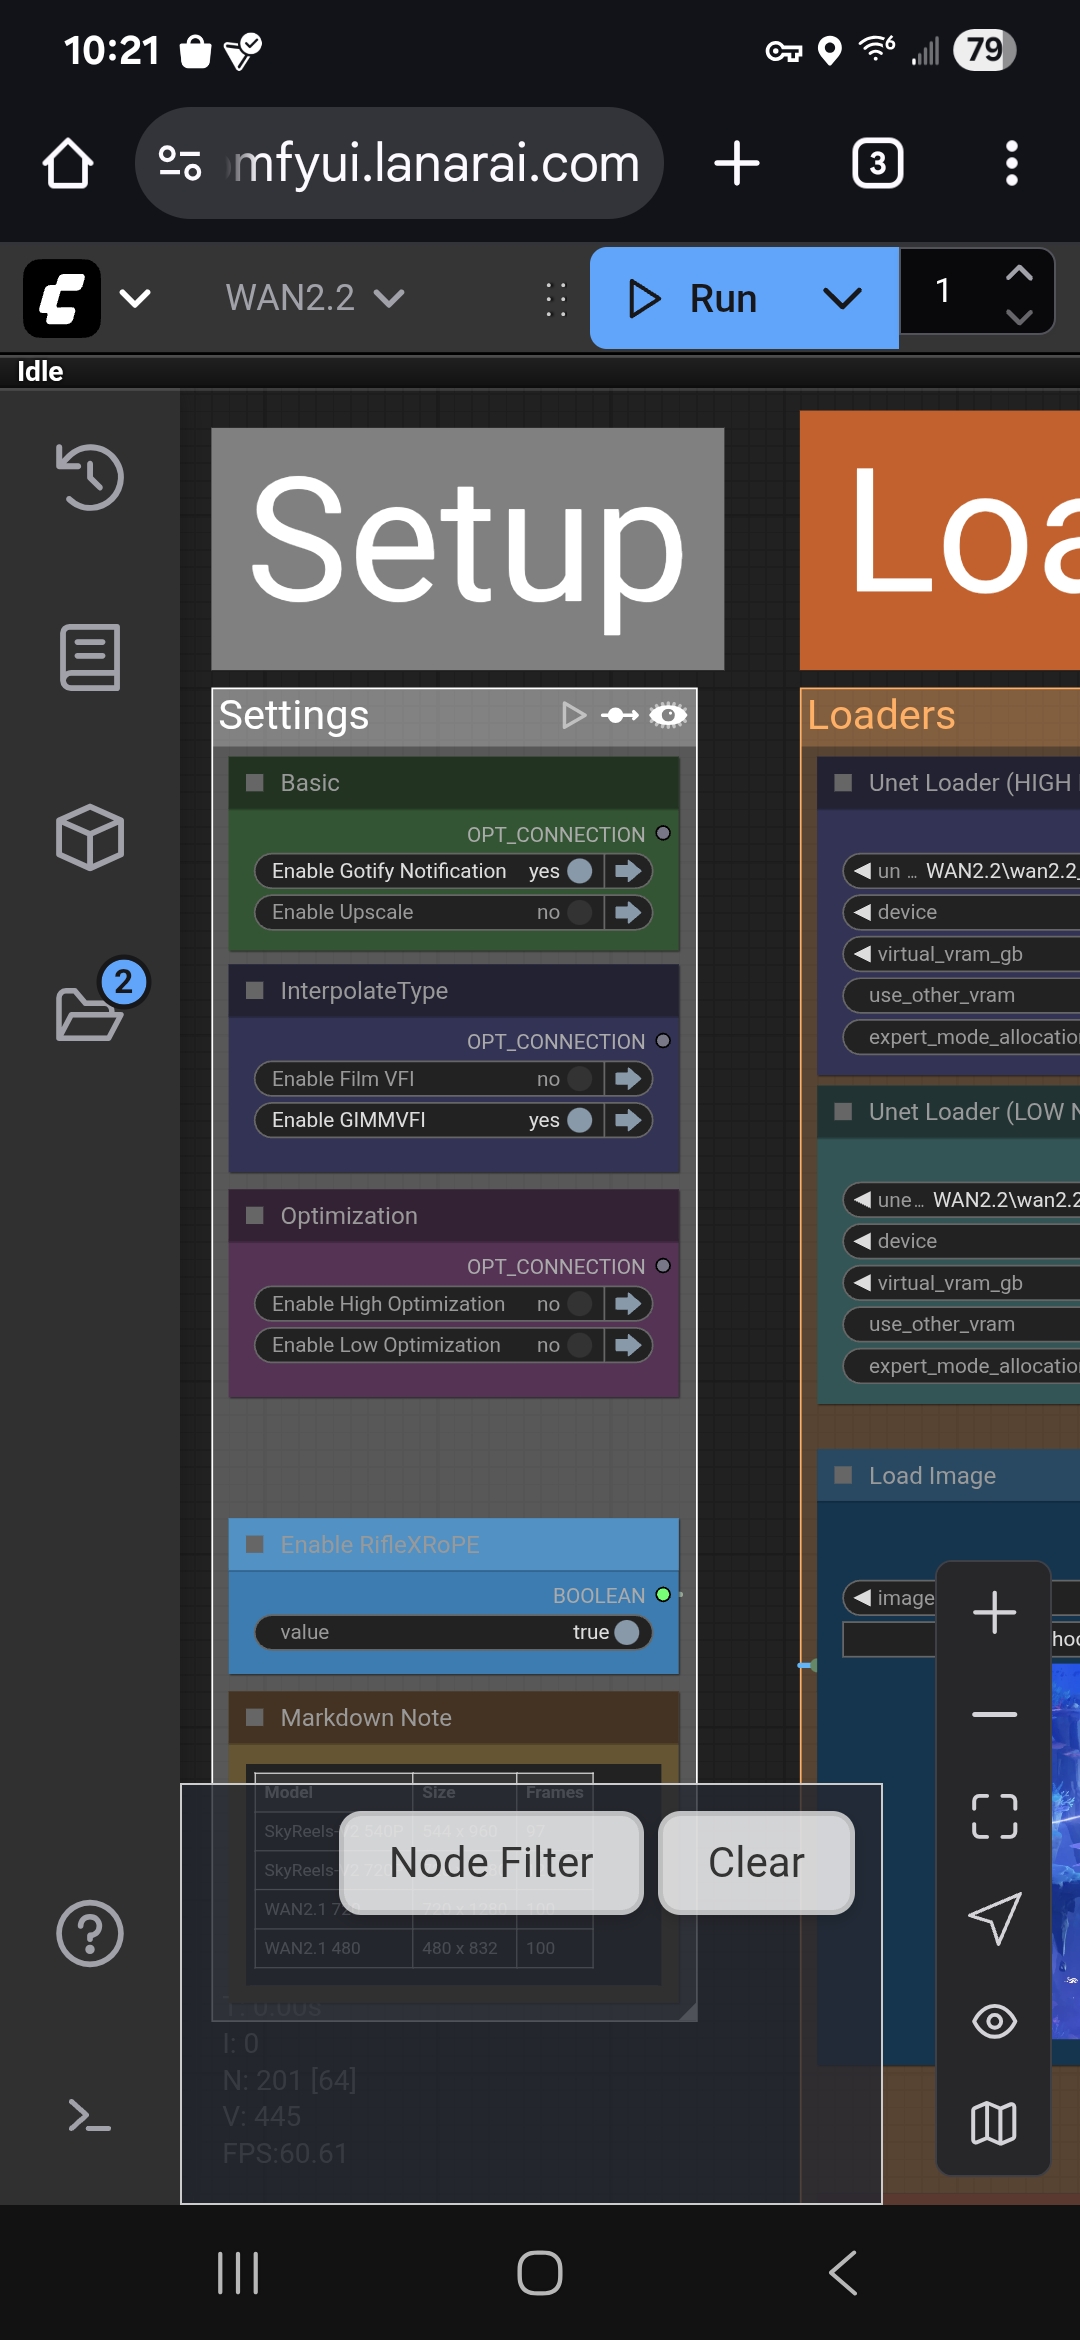Decrease the batch count with down arrow
Viewport: 1080px width, 2340px height.
click(x=1019, y=317)
